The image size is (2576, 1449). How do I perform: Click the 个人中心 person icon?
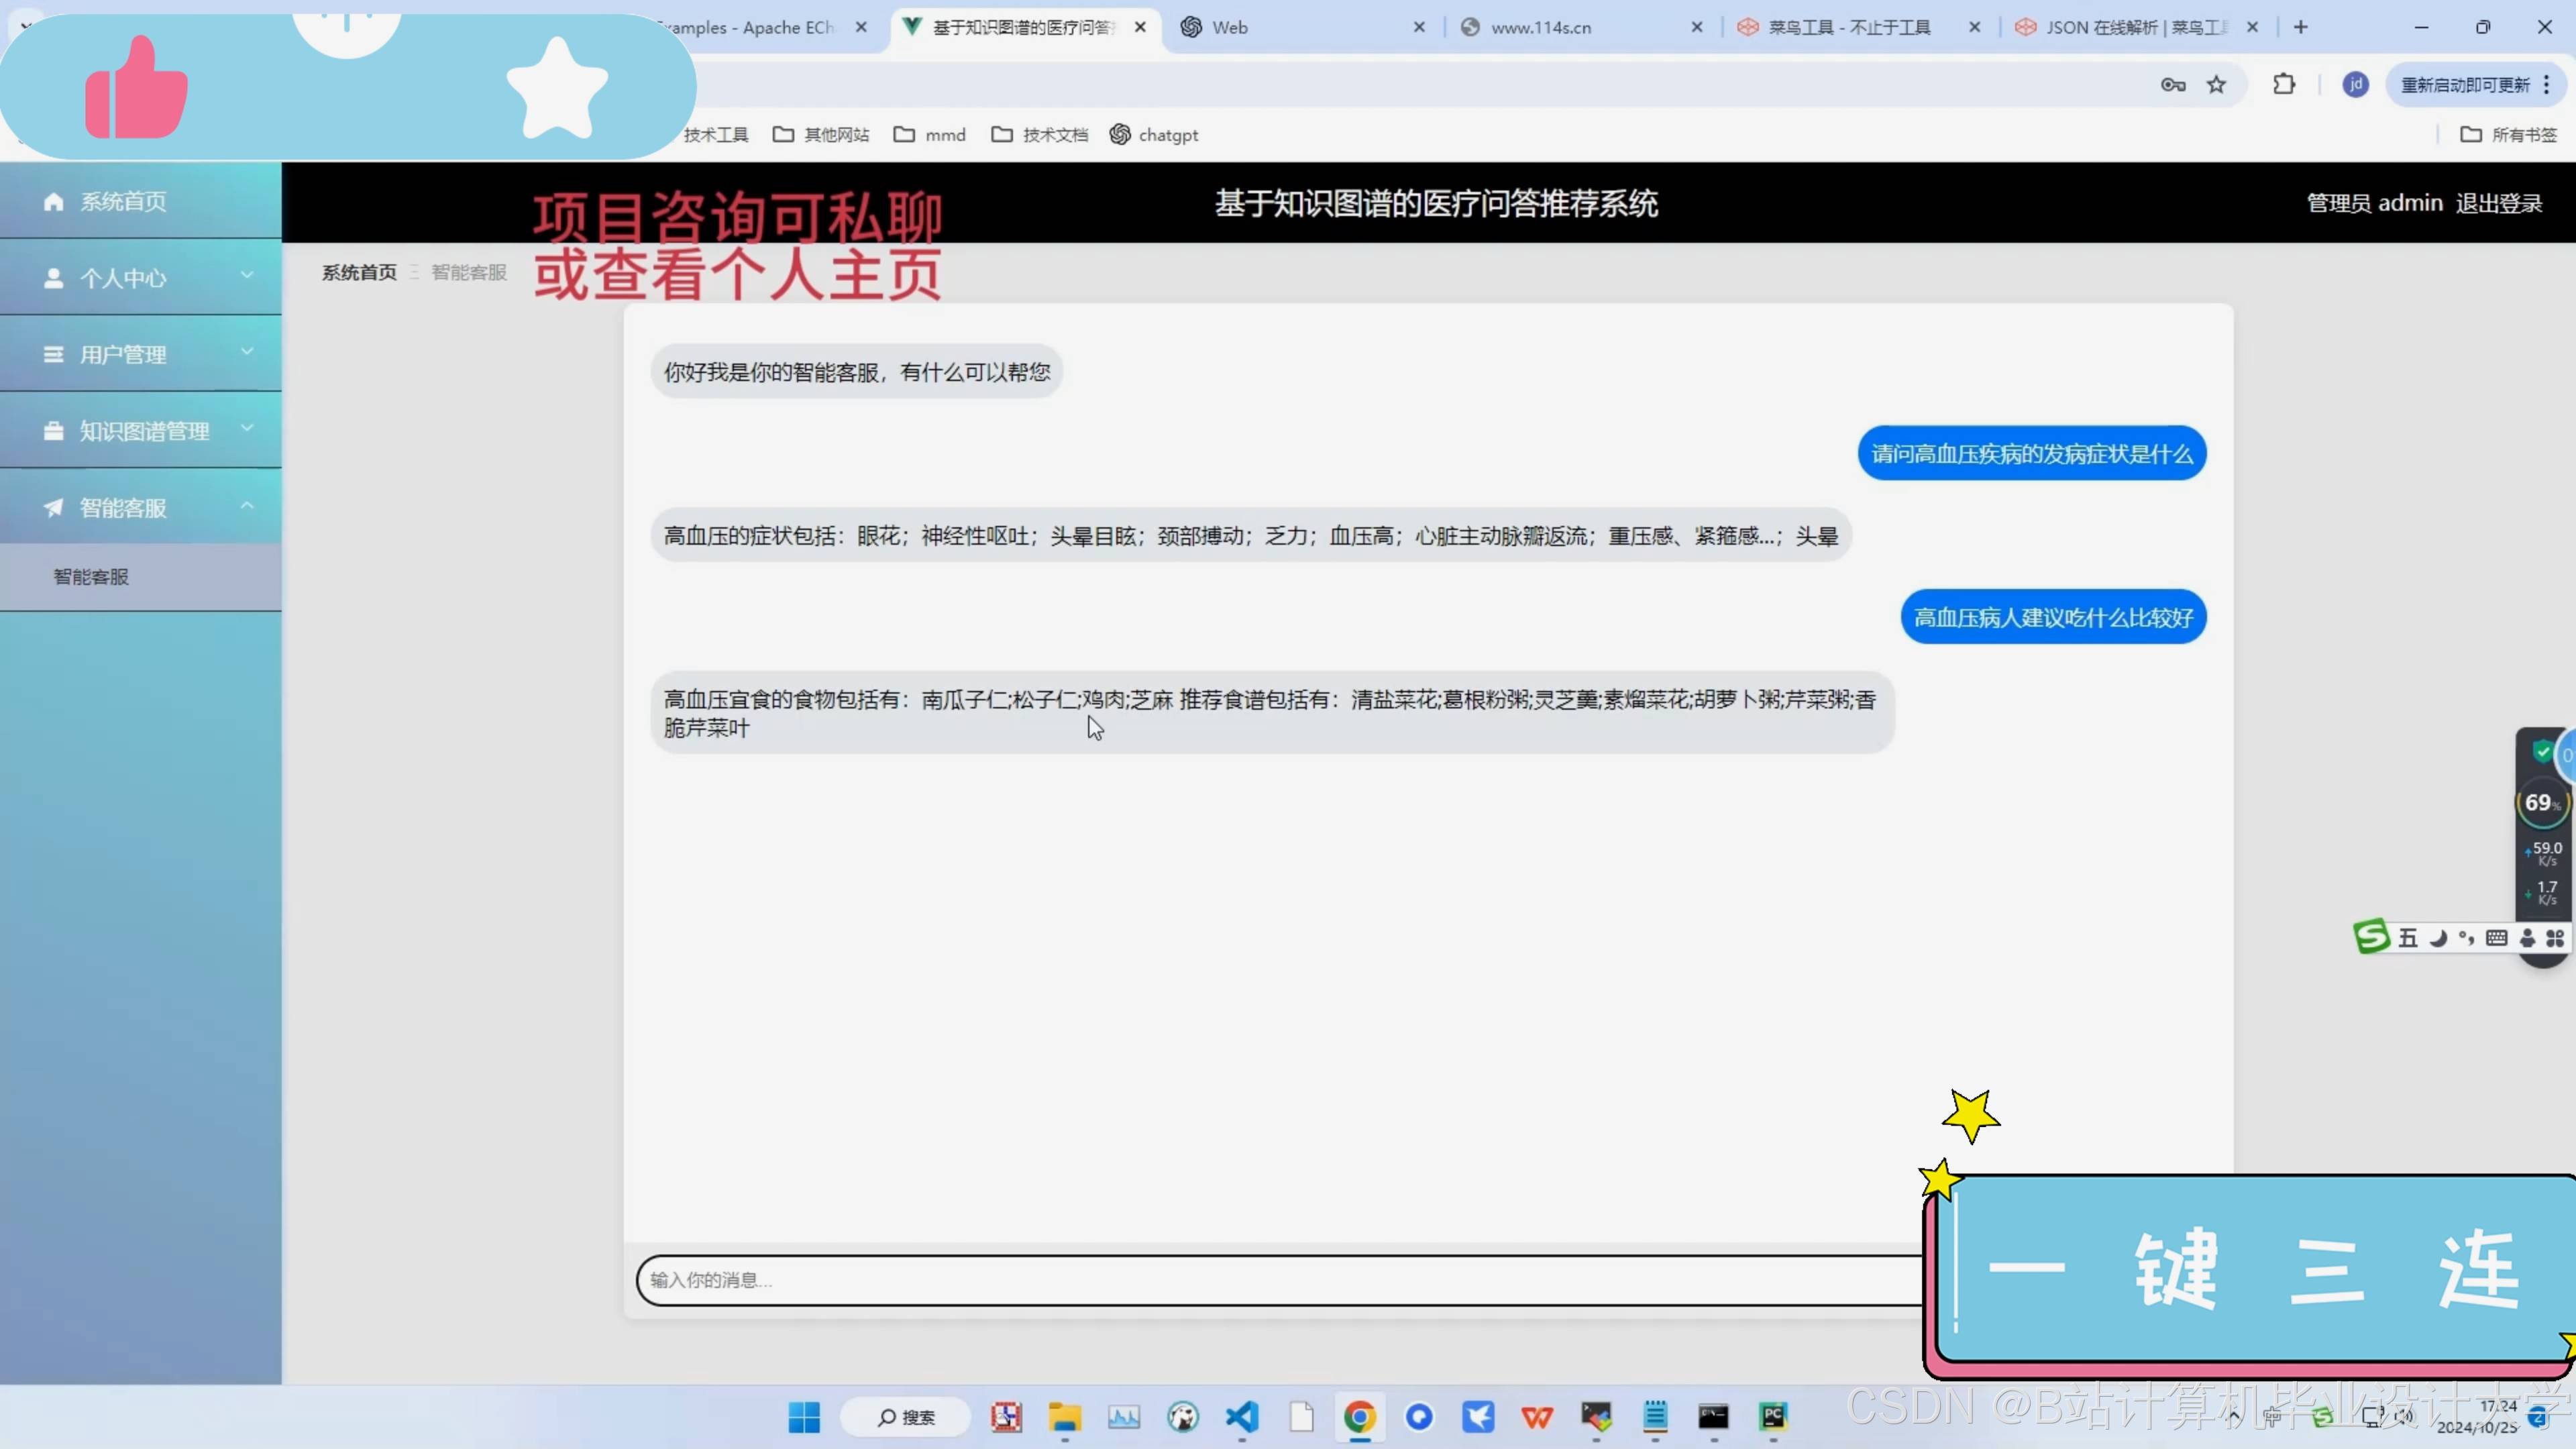point(54,278)
